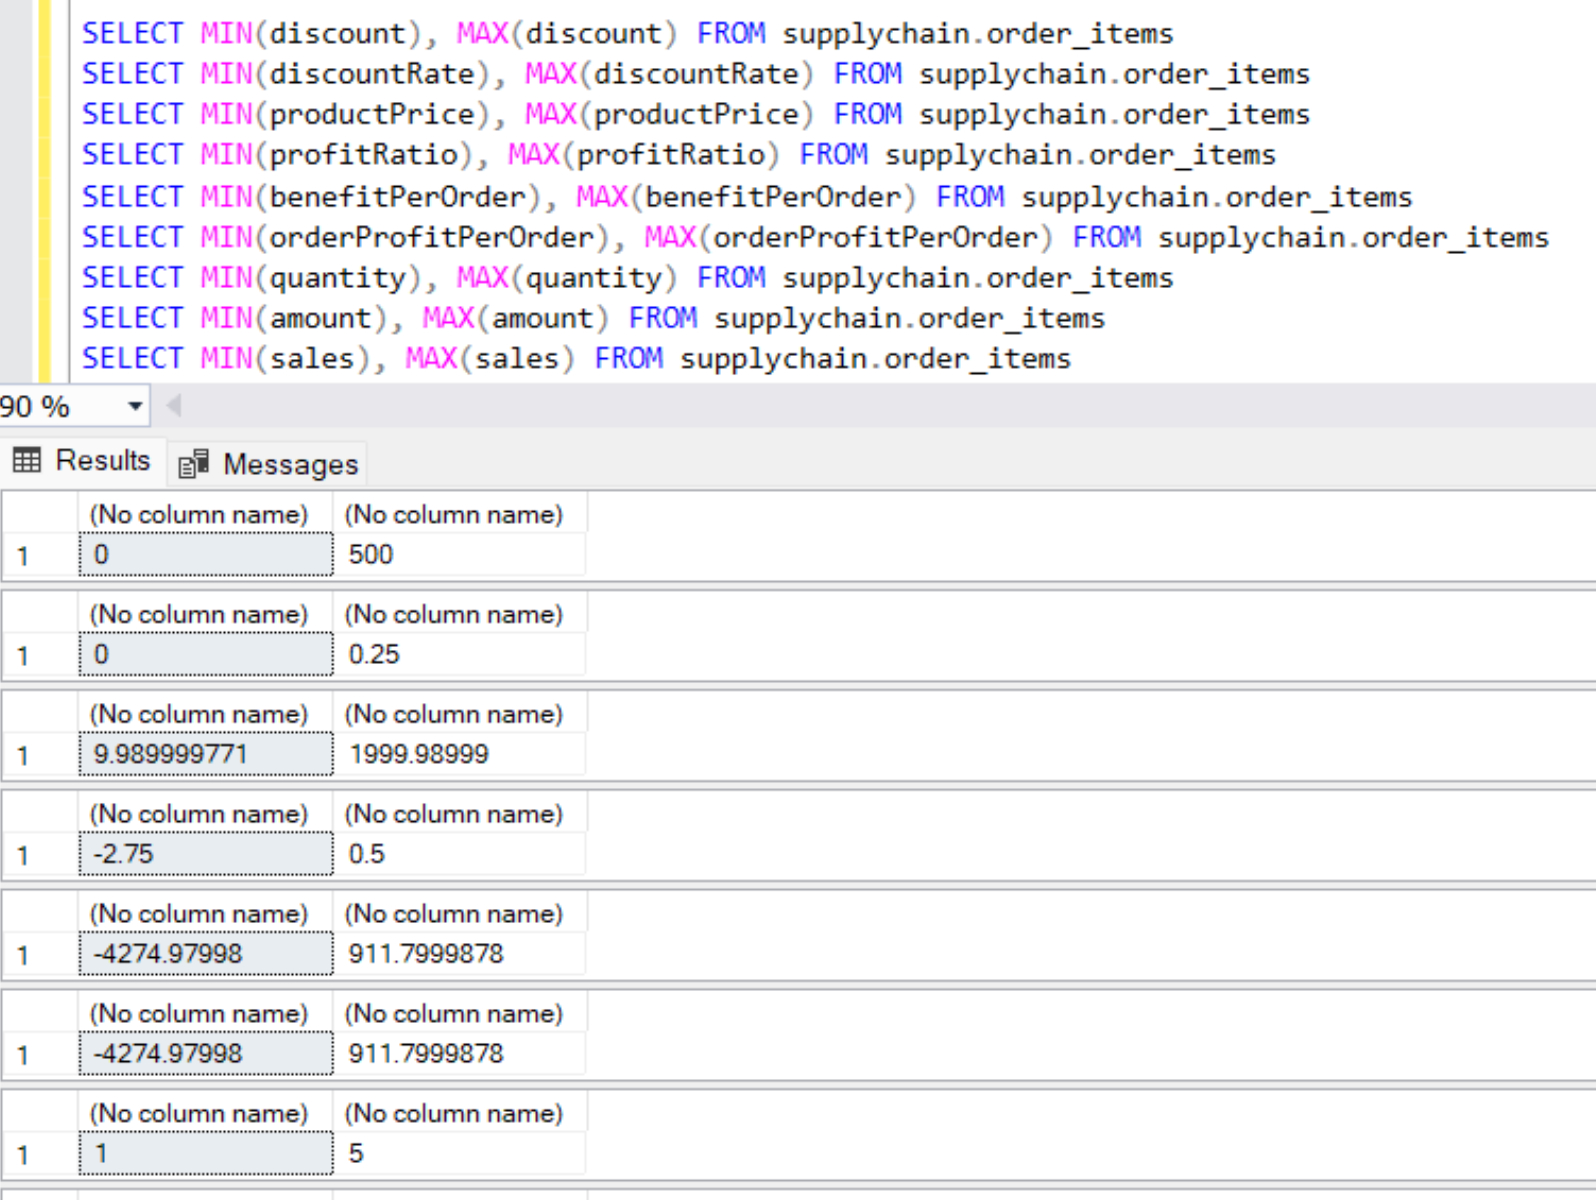Click the 9.989999771 result cell
The height and width of the screenshot is (1200, 1596).
[205, 754]
